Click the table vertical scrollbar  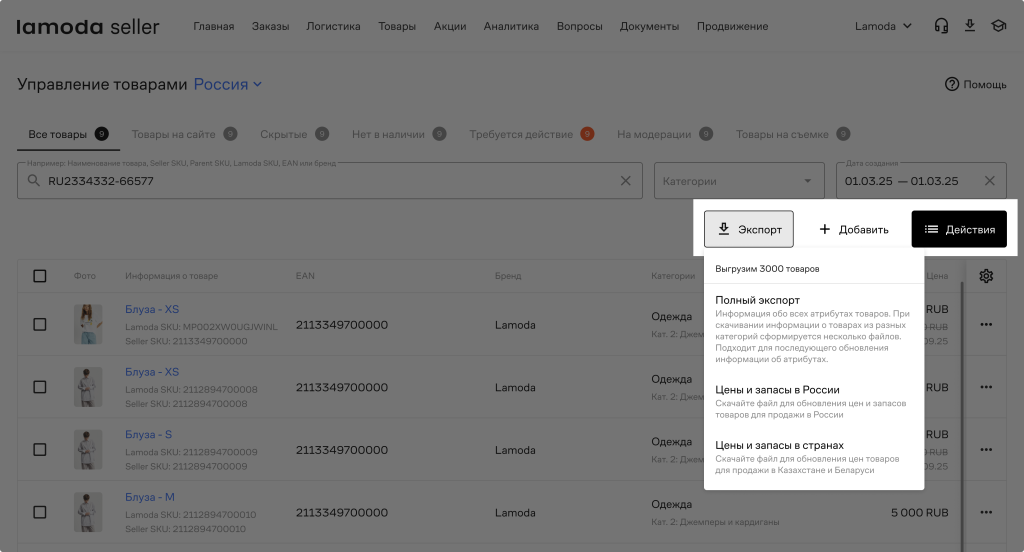961,415
